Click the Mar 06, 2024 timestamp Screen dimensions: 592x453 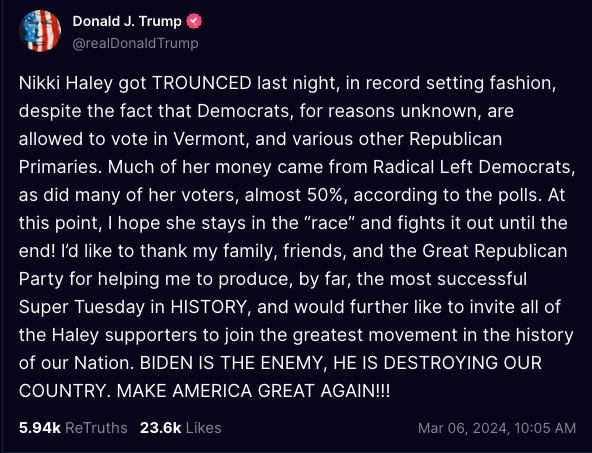pos(497,428)
